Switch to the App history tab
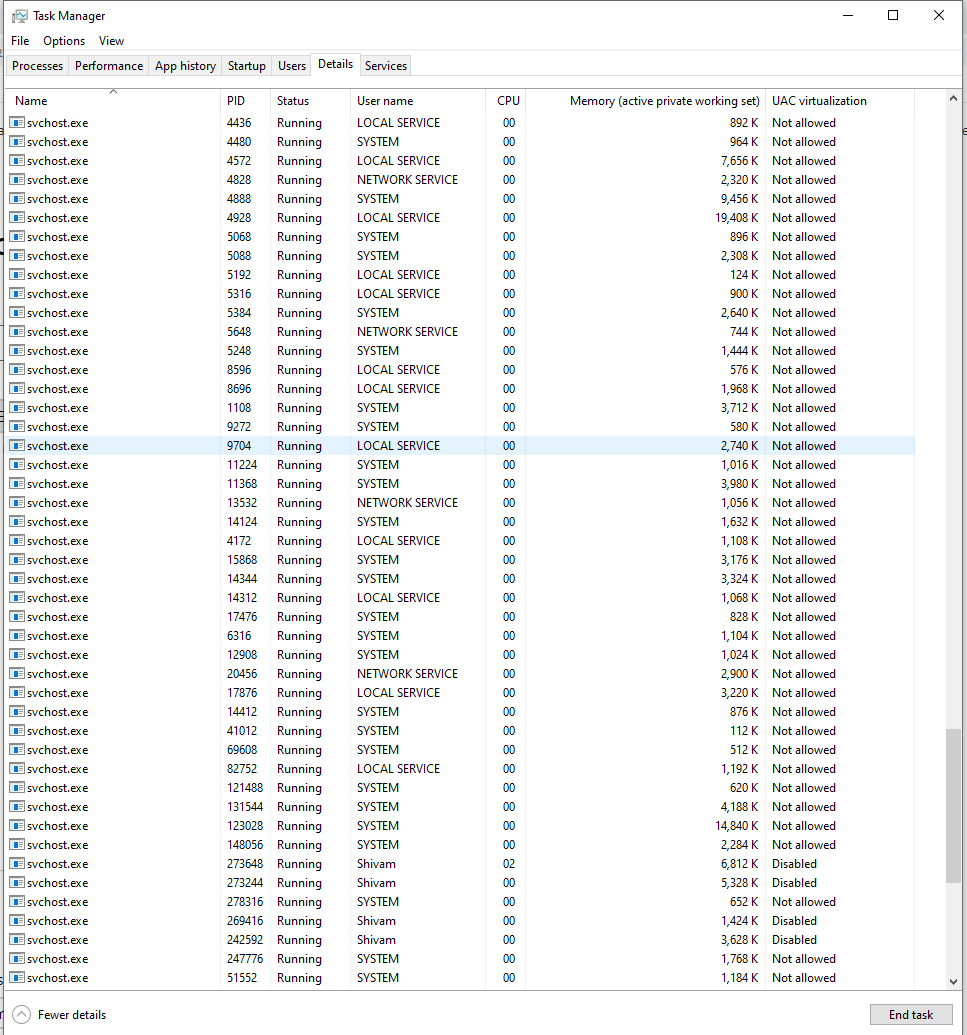Viewport: 967px width, 1035px height. (x=185, y=66)
